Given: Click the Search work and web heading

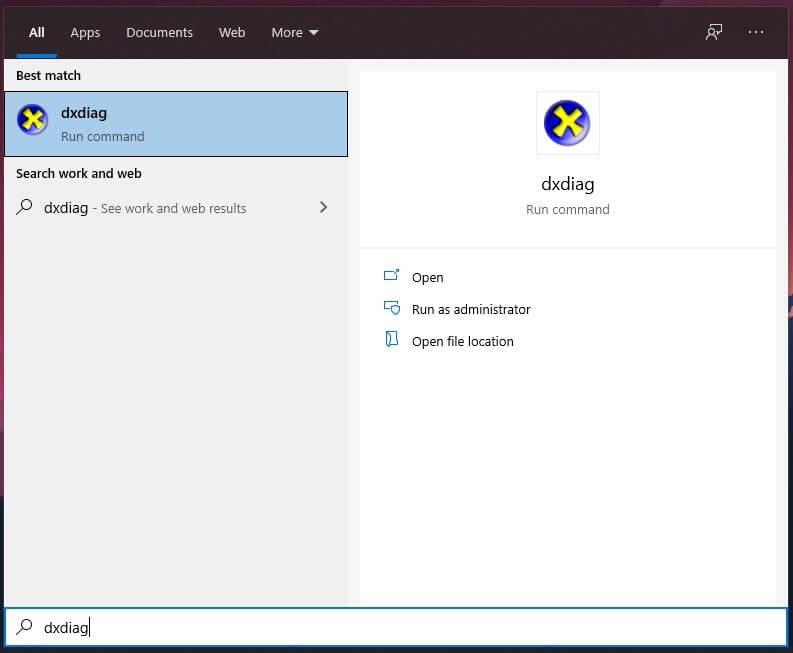Looking at the screenshot, I should pos(79,173).
